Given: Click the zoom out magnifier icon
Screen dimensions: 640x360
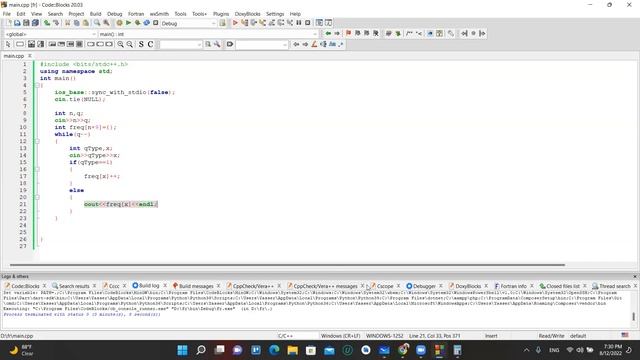Looking at the screenshot, I should click(x=129, y=44).
